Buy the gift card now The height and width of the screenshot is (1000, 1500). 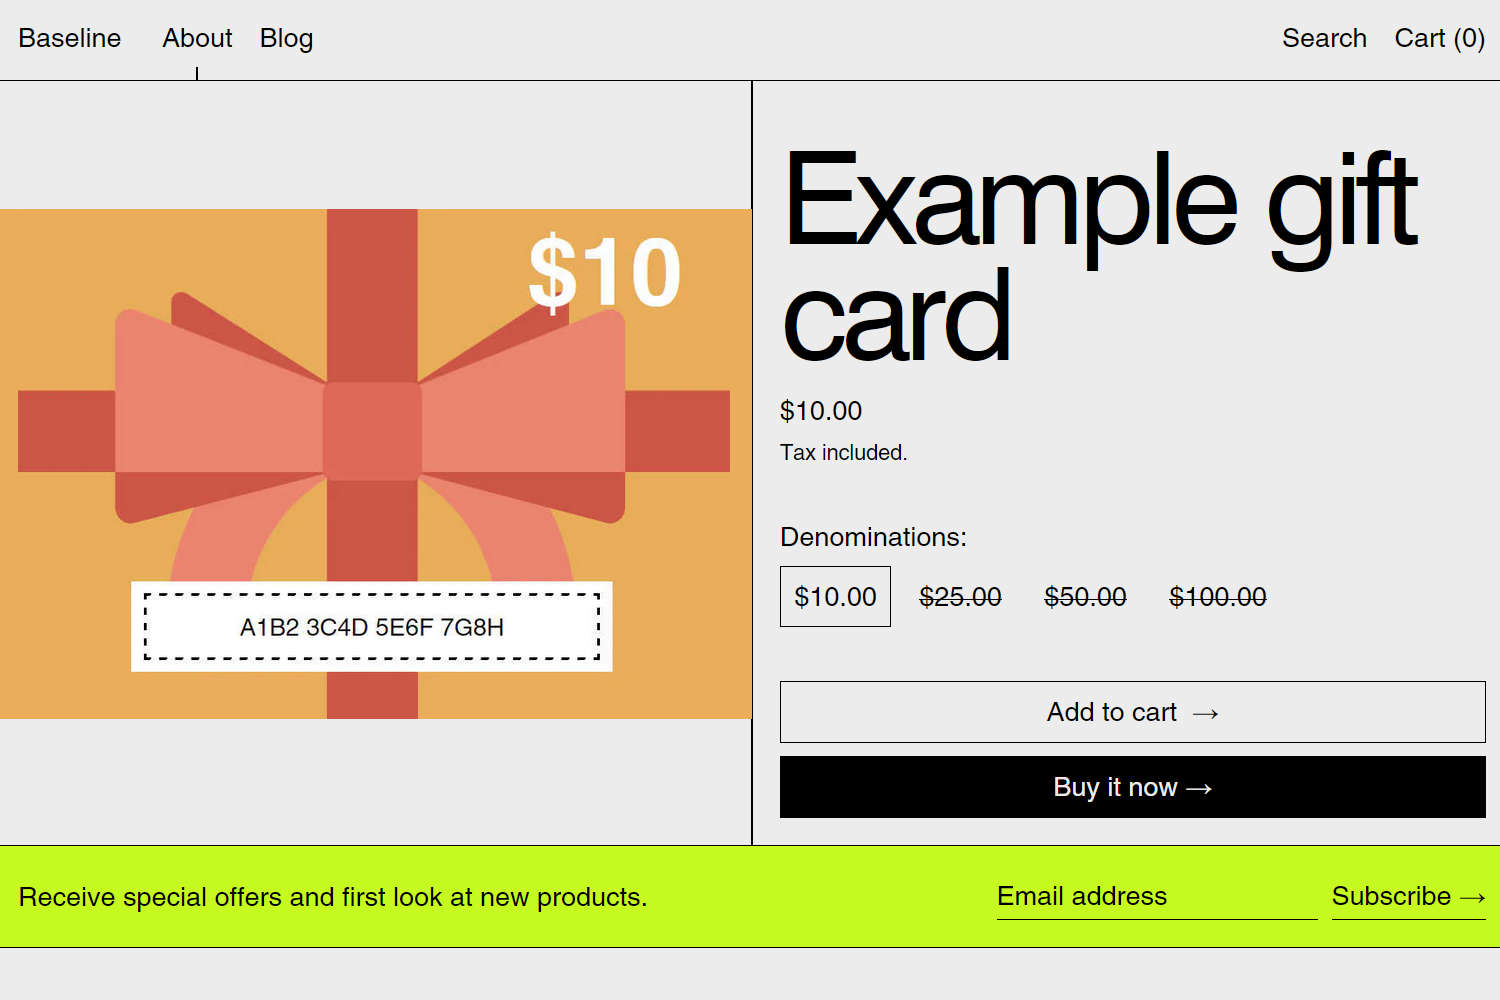tap(1131, 787)
